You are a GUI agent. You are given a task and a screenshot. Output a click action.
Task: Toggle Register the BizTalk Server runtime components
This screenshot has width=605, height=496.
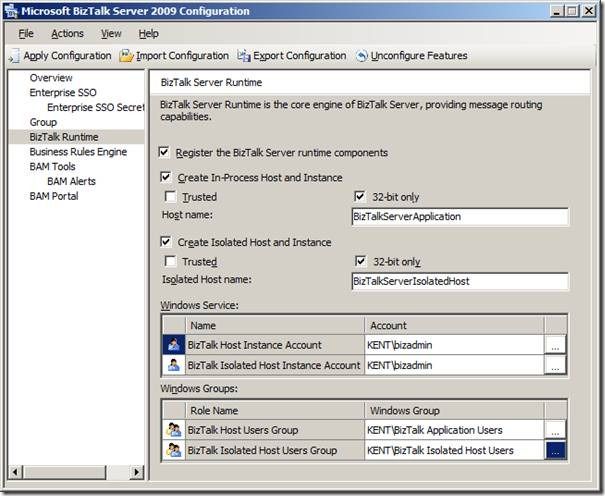coord(164,152)
